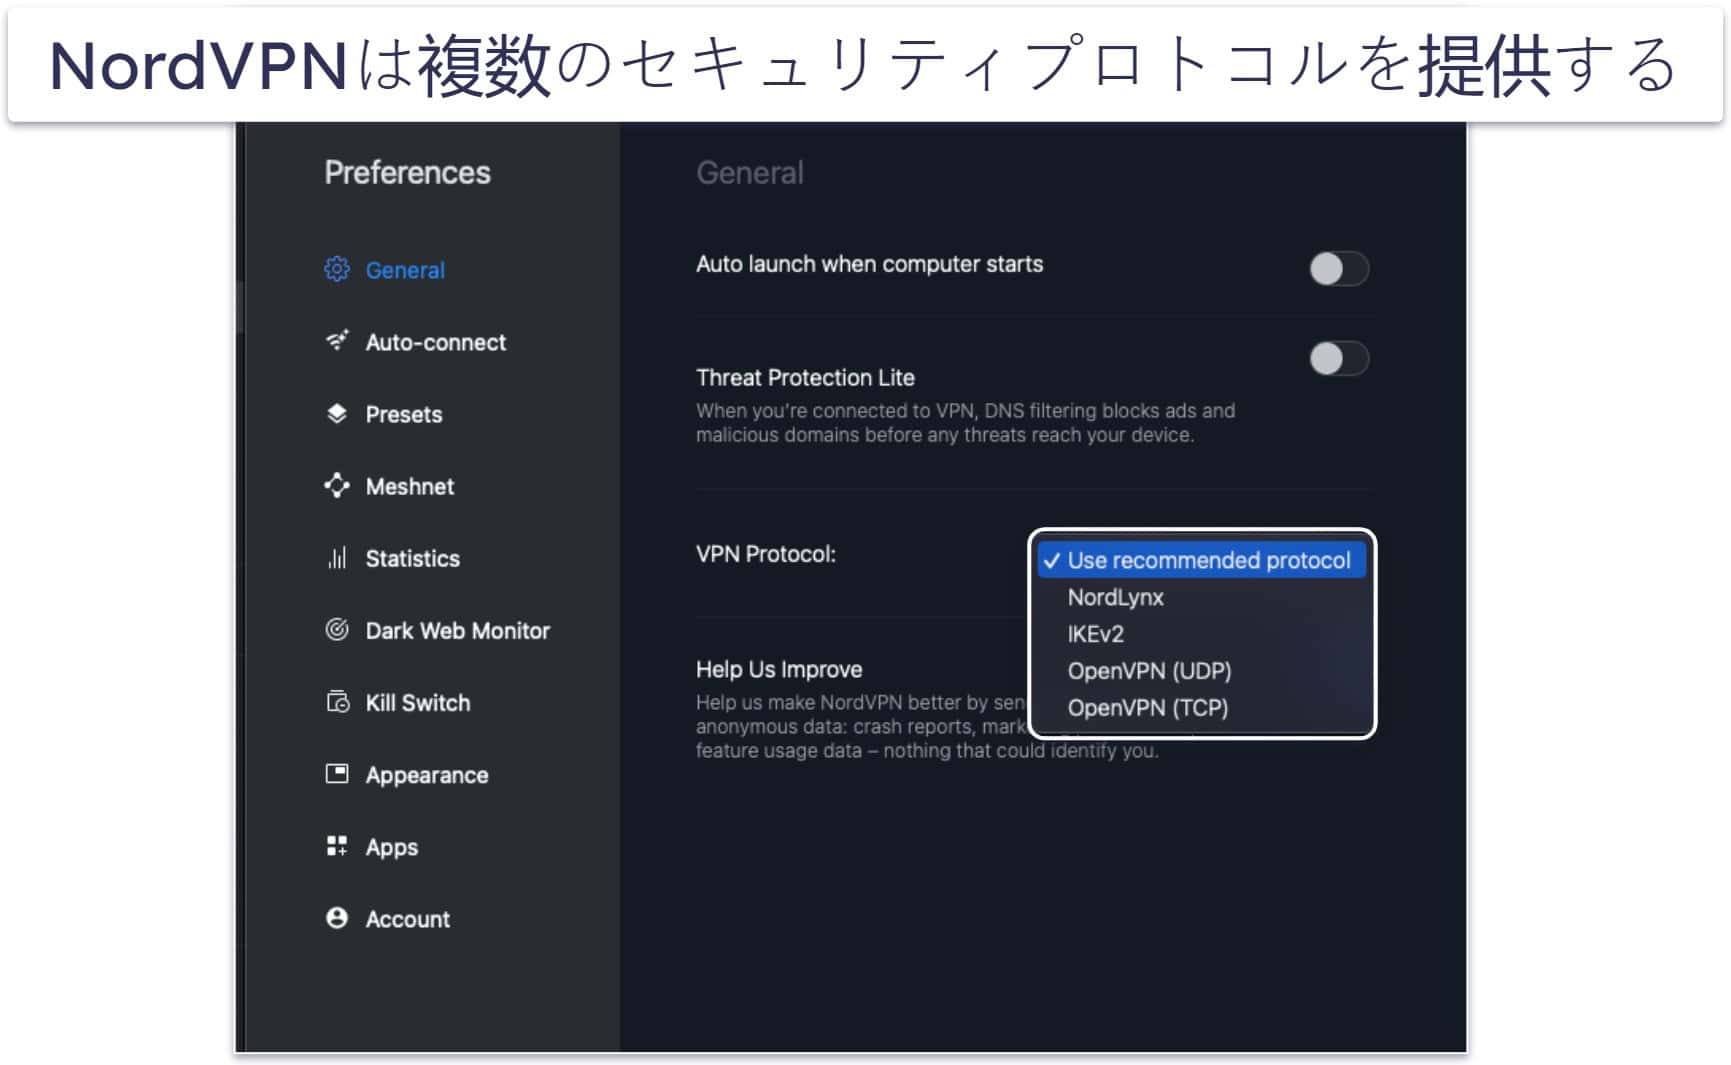
Task: Click the Dark Web Monitor radar icon
Action: (x=337, y=629)
